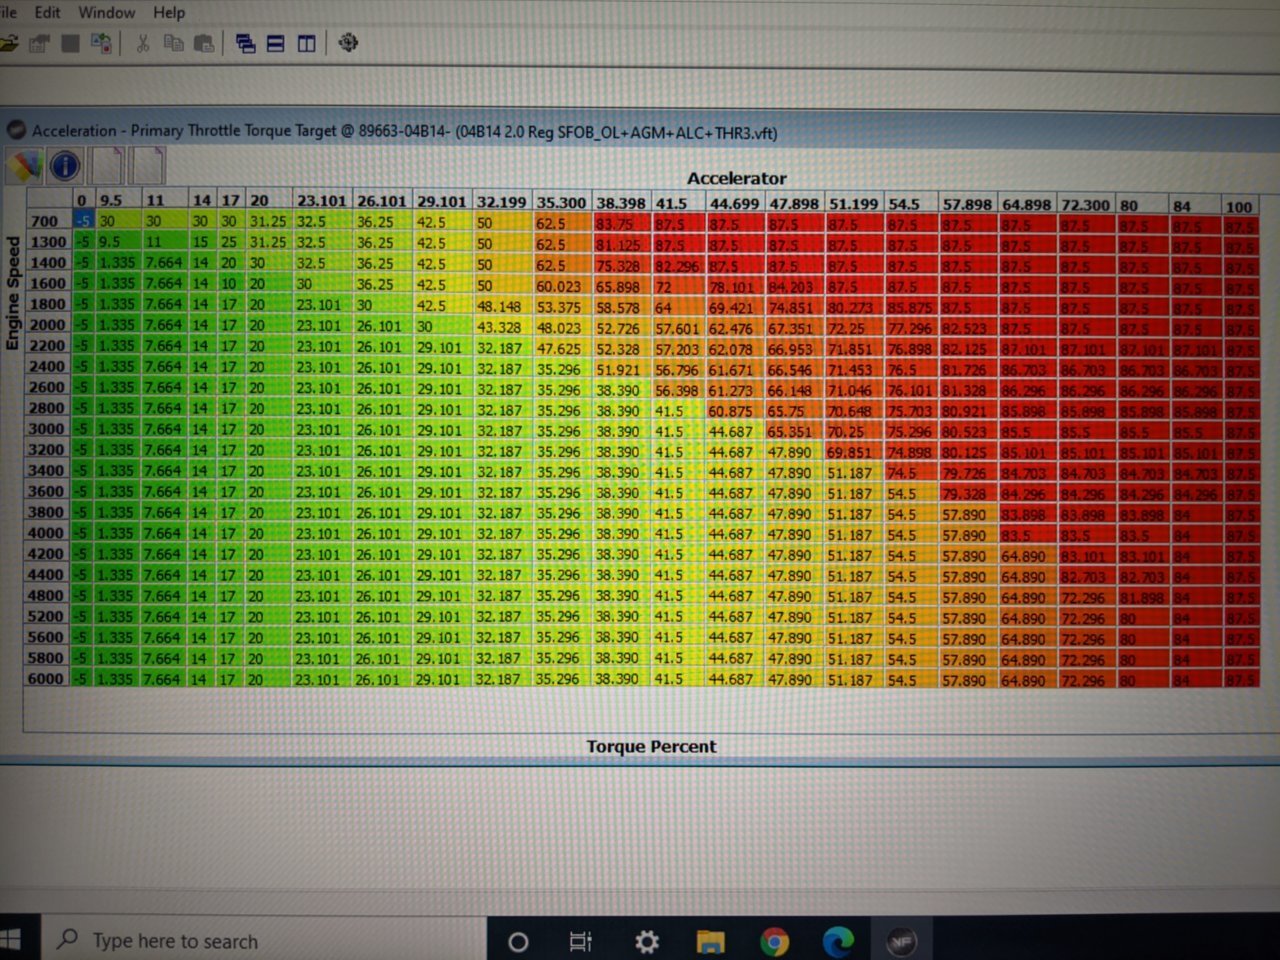Open Microsoft Edge from the taskbar

(x=838, y=941)
